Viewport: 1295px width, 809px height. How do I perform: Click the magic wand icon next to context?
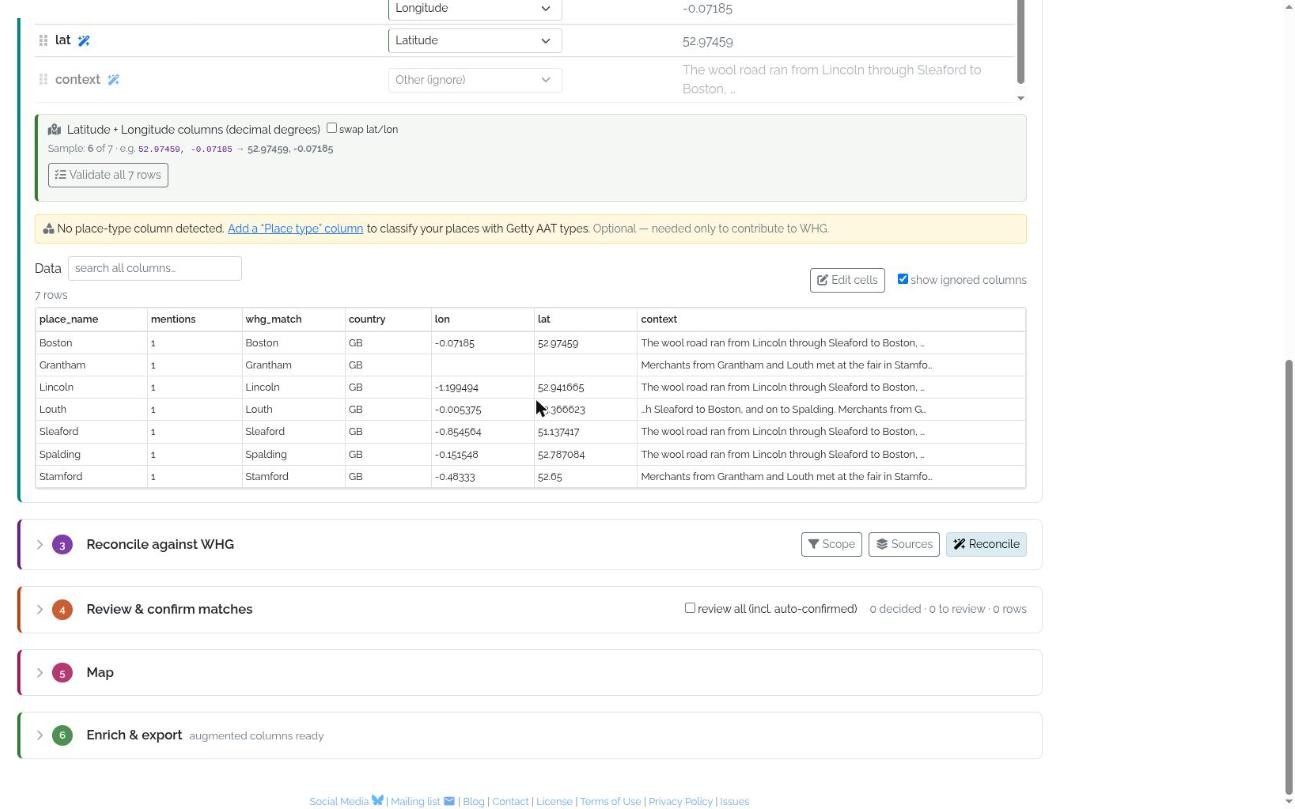[113, 80]
